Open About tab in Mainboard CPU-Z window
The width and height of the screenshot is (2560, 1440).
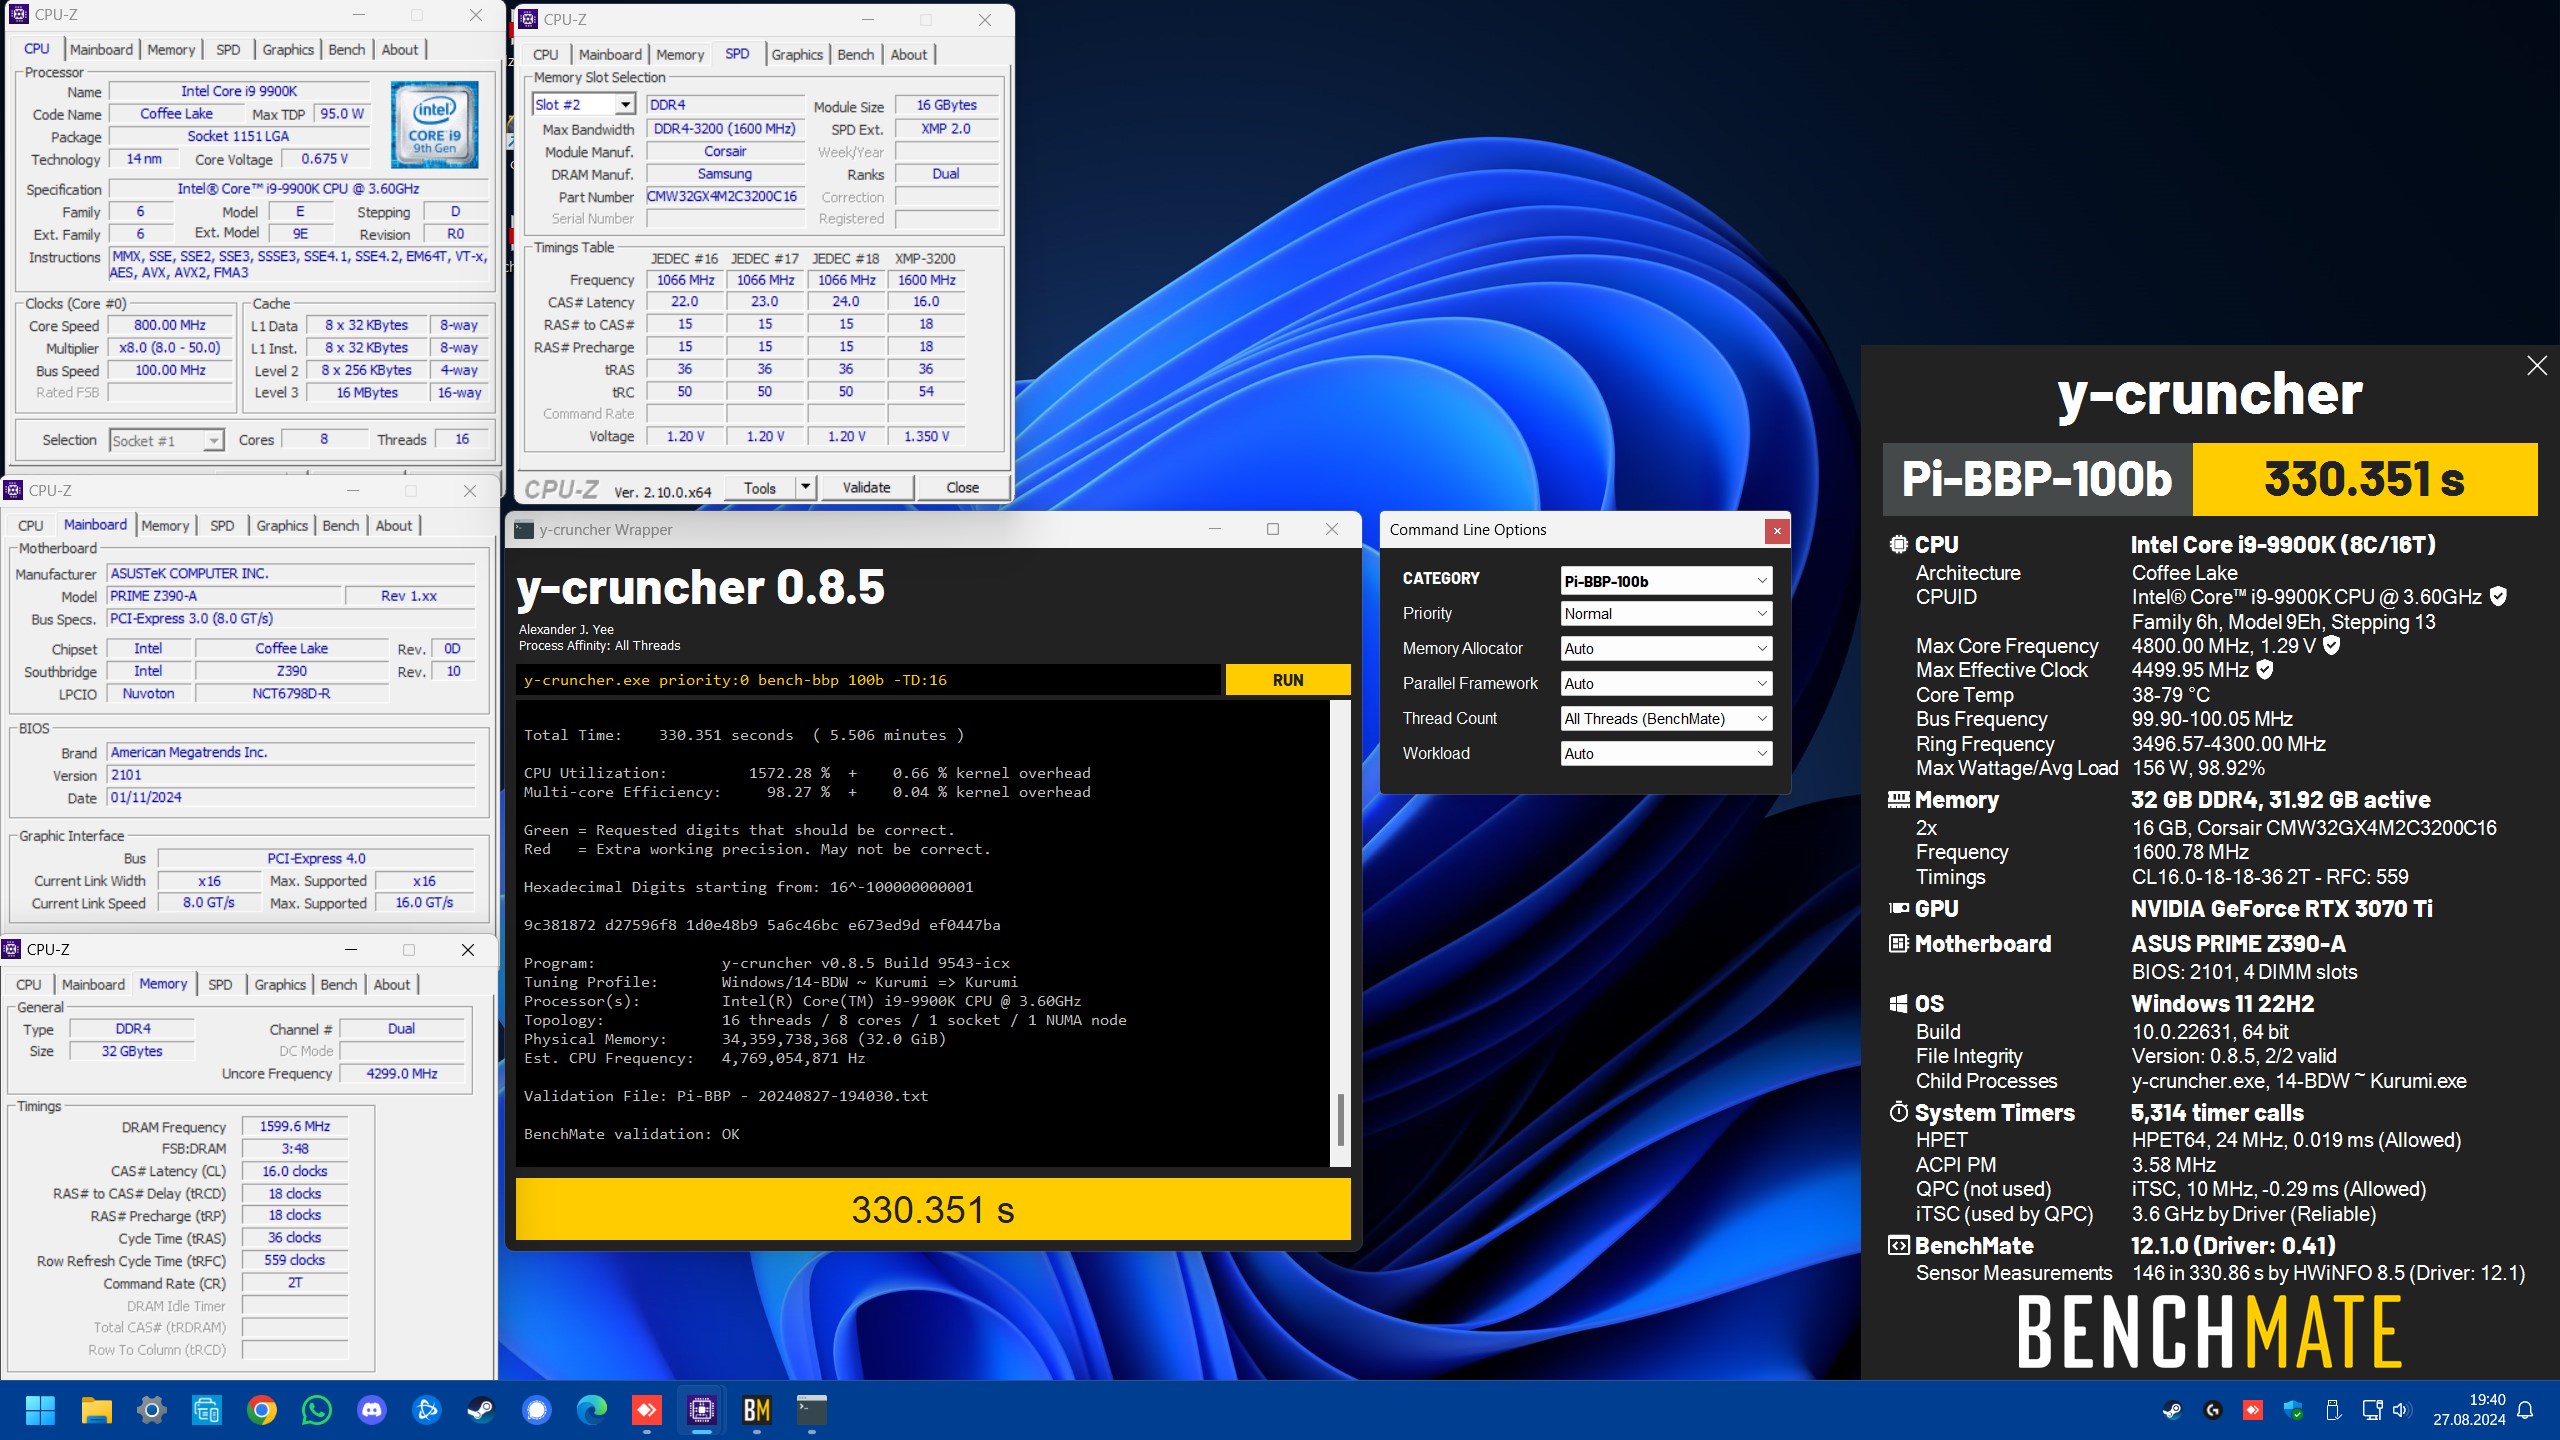tap(393, 525)
